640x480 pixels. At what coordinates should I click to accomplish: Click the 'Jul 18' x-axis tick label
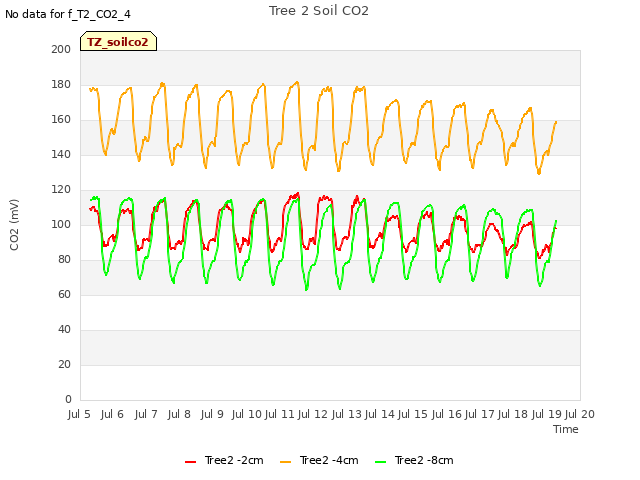coord(513,414)
